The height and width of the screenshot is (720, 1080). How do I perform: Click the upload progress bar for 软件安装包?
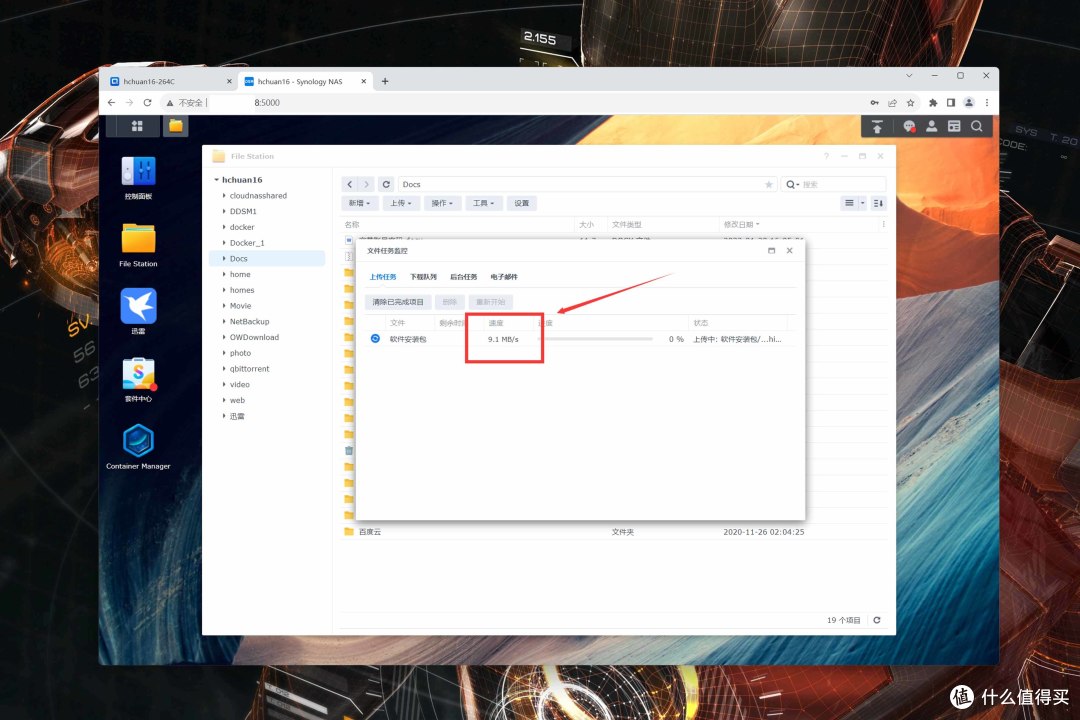pyautogui.click(x=596, y=339)
